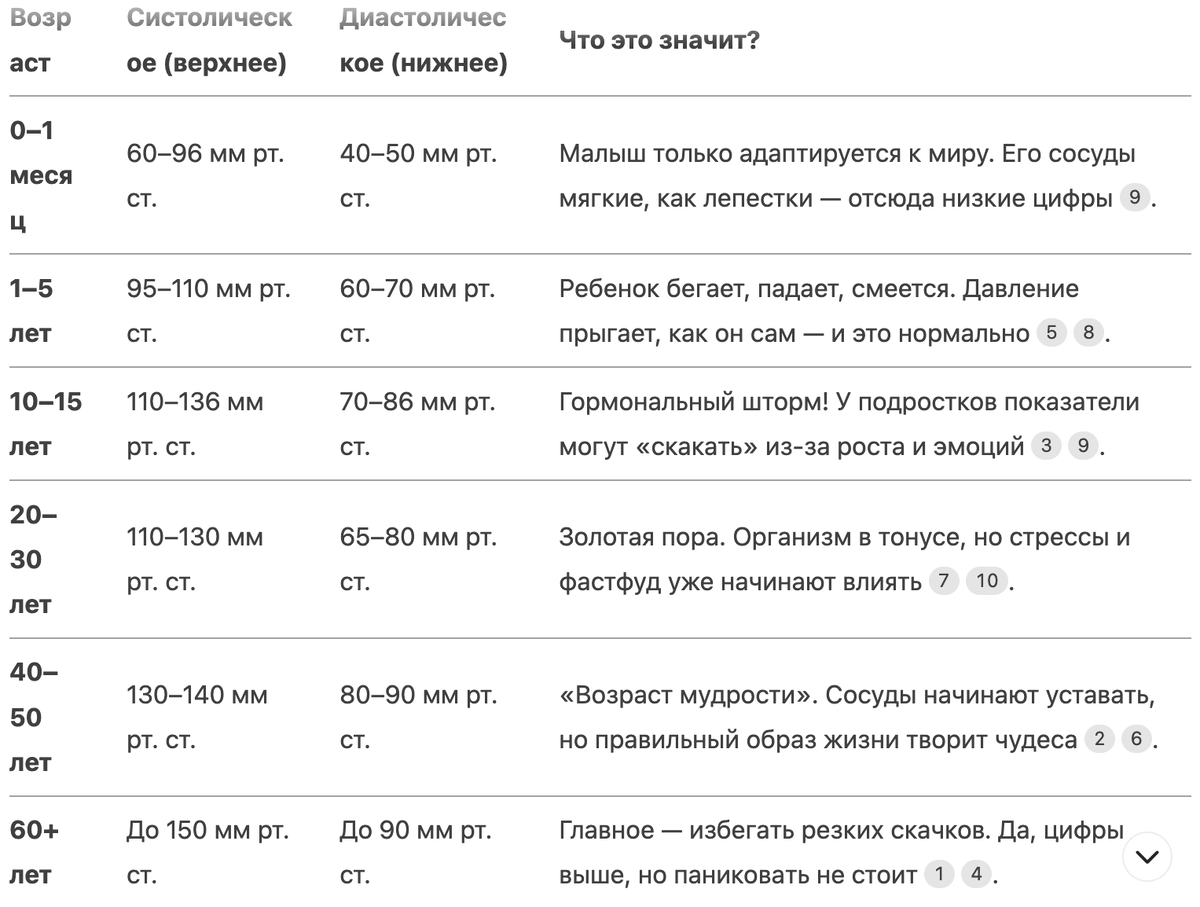This screenshot has height=907, width=1200.
Task: Click the 'Систолическое (верхнее)' column header
Action: tap(210, 41)
